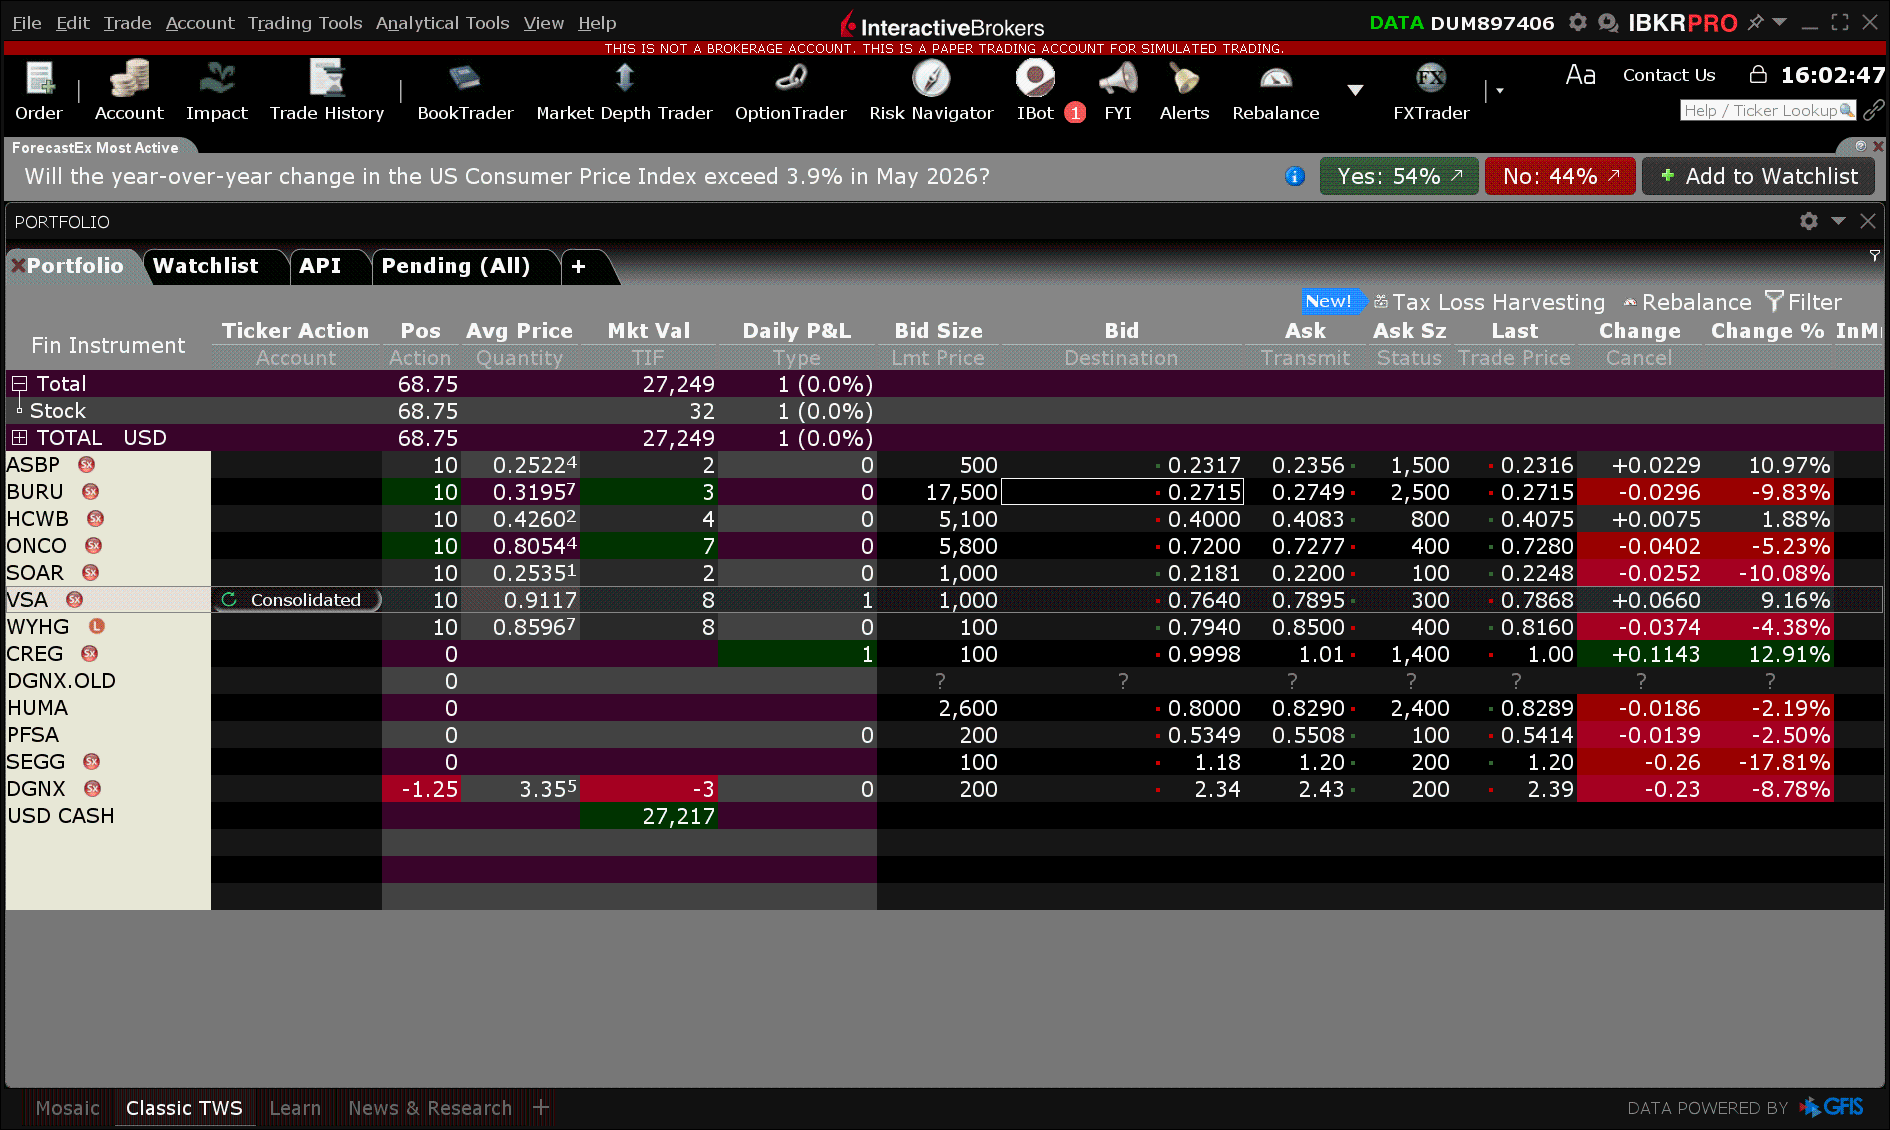Click the WYHG status icon

[97, 627]
